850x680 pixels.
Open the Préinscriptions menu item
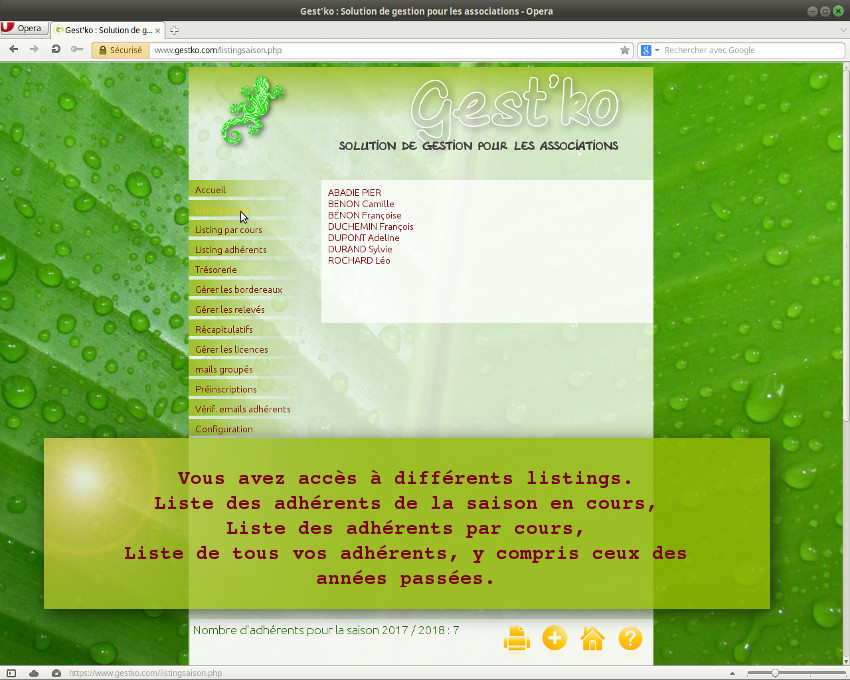coord(226,389)
